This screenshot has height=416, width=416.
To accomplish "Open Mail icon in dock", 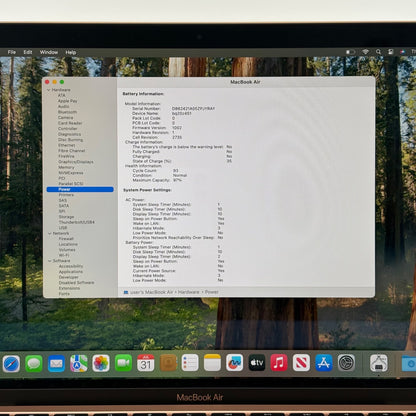I will coord(56,363).
